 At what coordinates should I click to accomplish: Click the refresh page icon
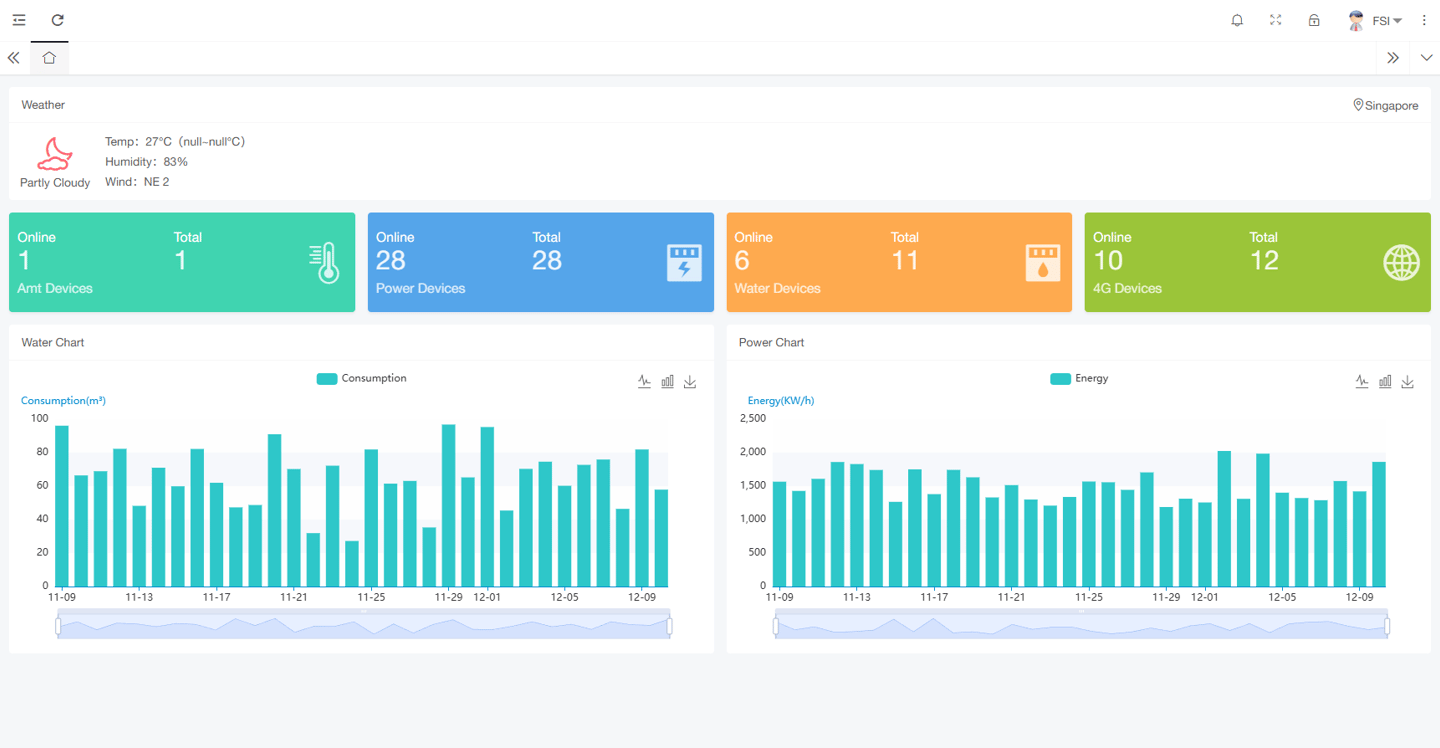tap(58, 20)
